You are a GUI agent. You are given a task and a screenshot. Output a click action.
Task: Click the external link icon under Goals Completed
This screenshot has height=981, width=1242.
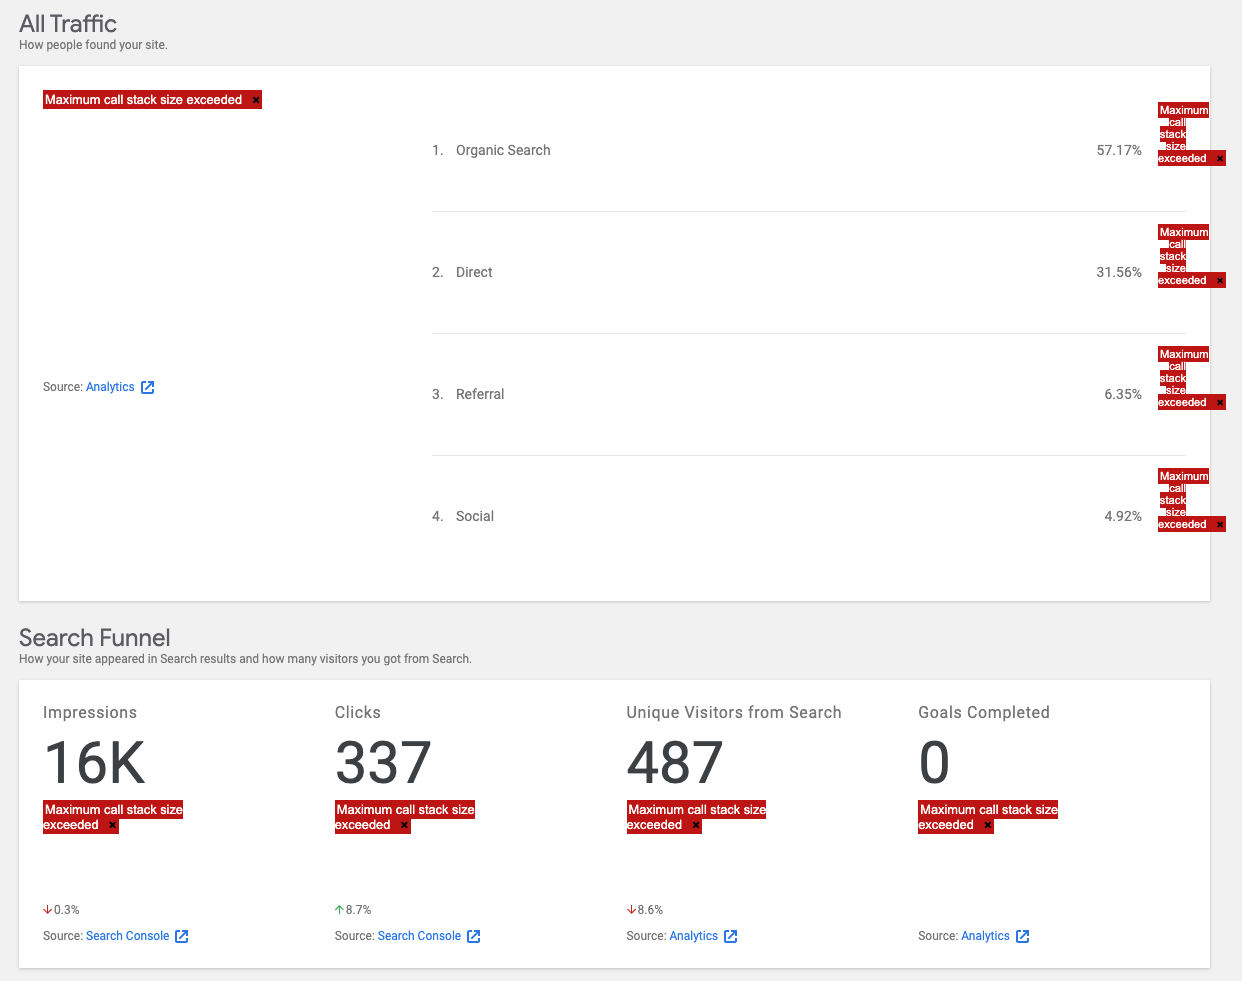pyautogui.click(x=1022, y=936)
